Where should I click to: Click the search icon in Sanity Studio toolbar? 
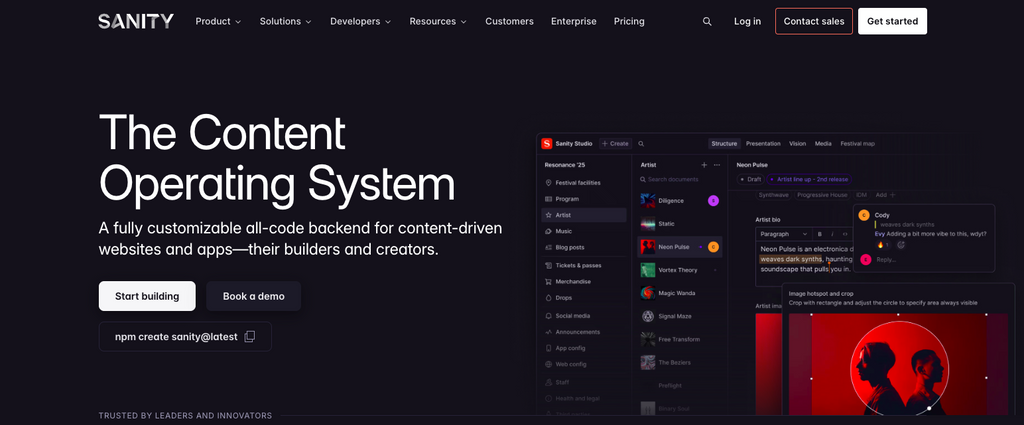[x=641, y=144]
